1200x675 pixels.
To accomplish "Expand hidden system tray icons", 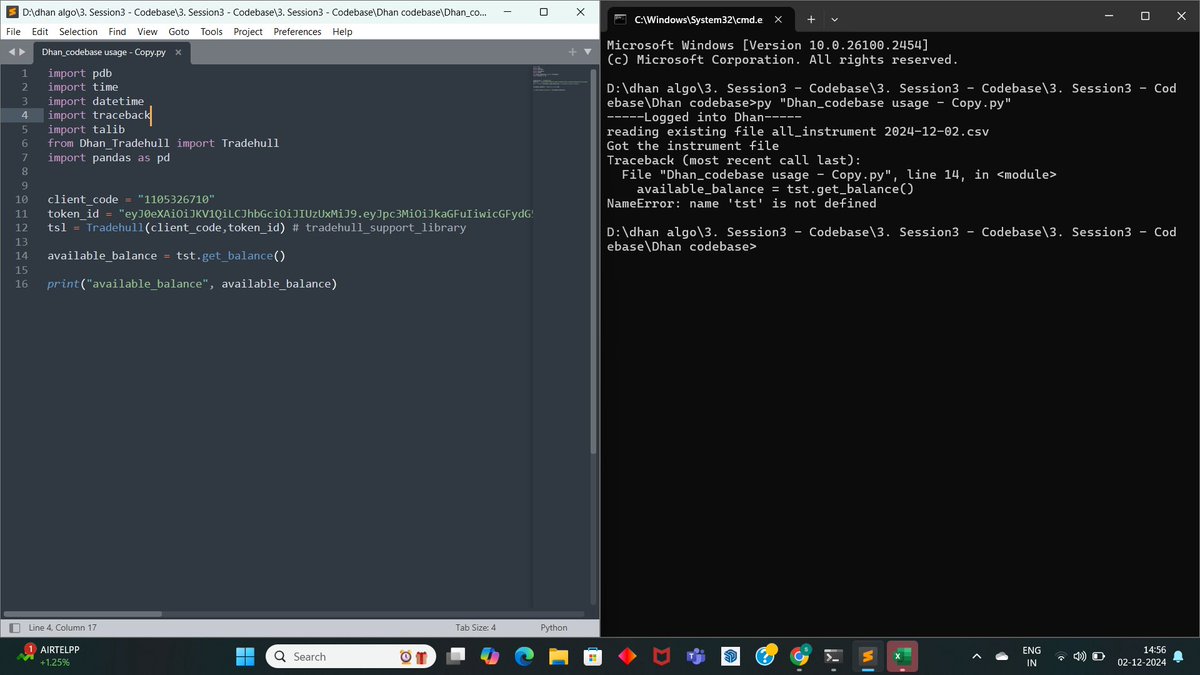I will [977, 657].
